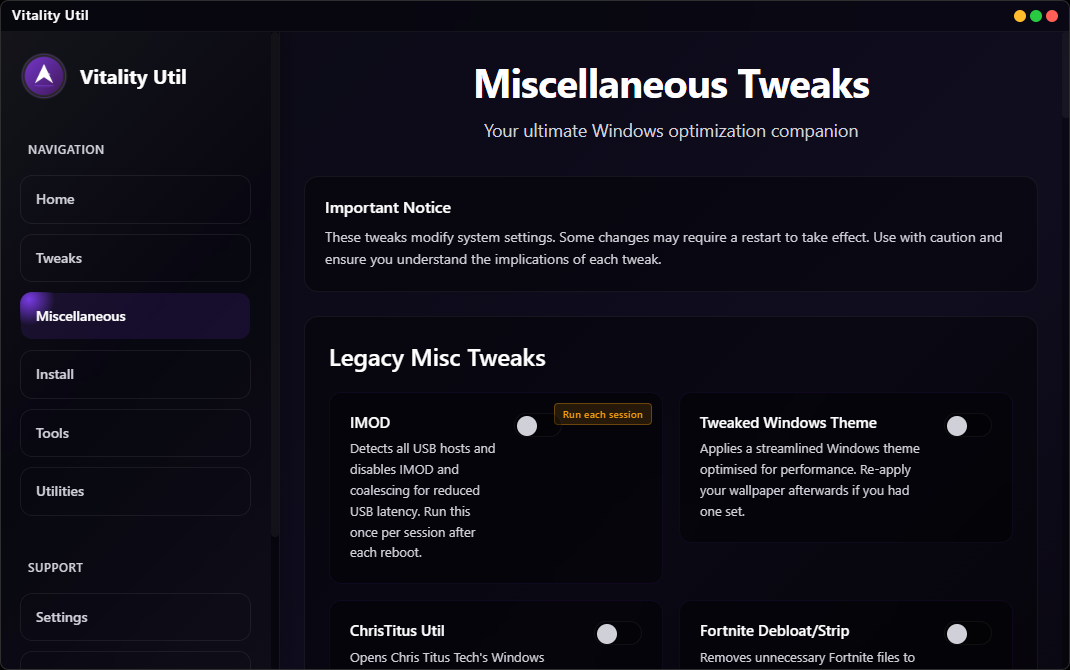This screenshot has height=670, width=1070.
Task: Click the Vitality Util logo icon
Action: [43, 76]
